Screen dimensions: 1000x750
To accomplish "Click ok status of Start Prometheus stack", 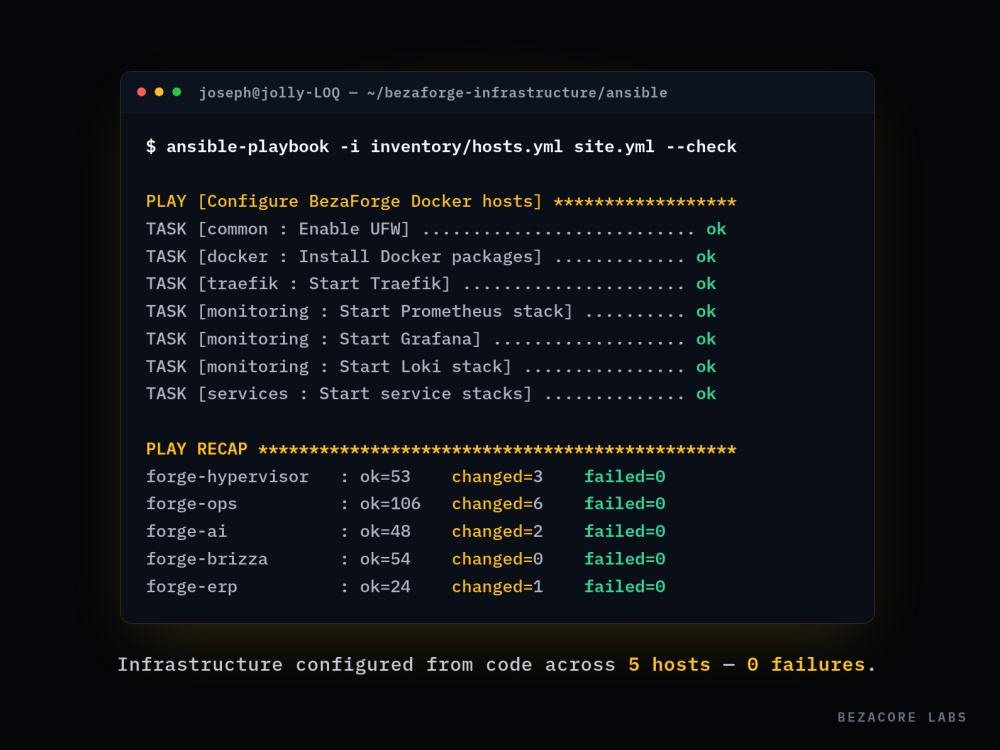I will click(x=706, y=311).
